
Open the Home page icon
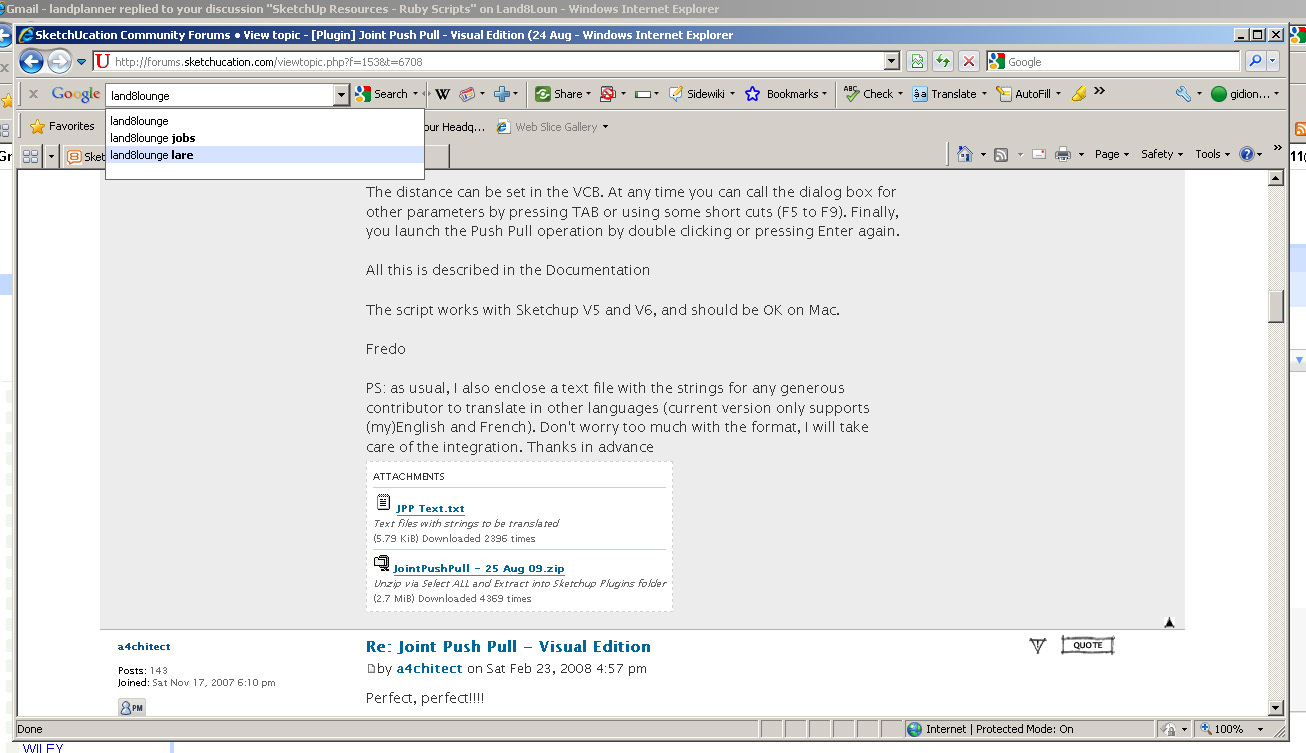[964, 154]
